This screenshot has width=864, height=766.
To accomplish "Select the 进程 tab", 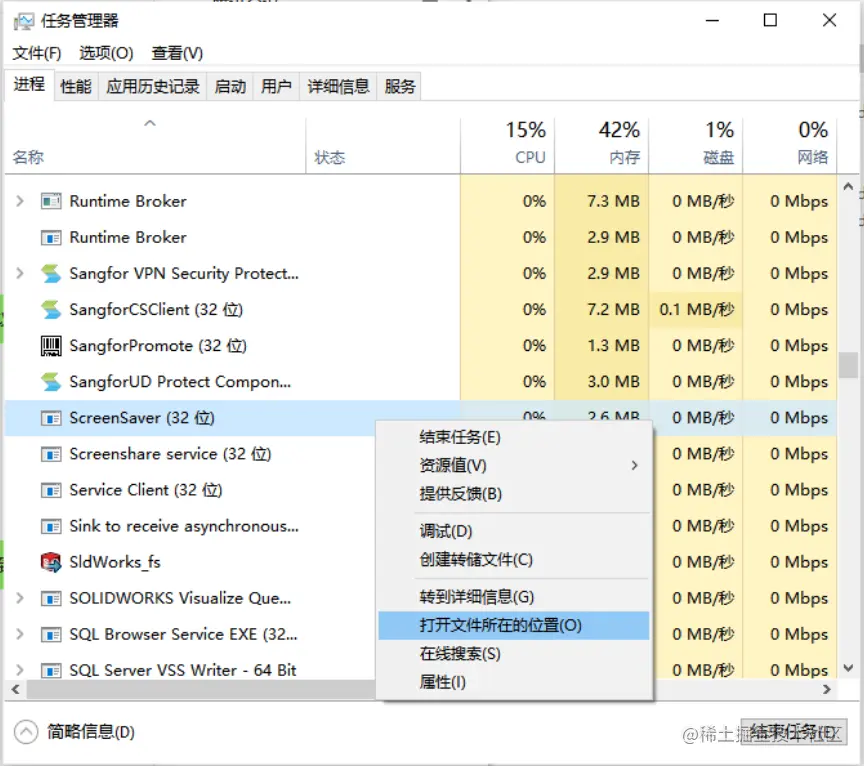I will (x=29, y=84).
